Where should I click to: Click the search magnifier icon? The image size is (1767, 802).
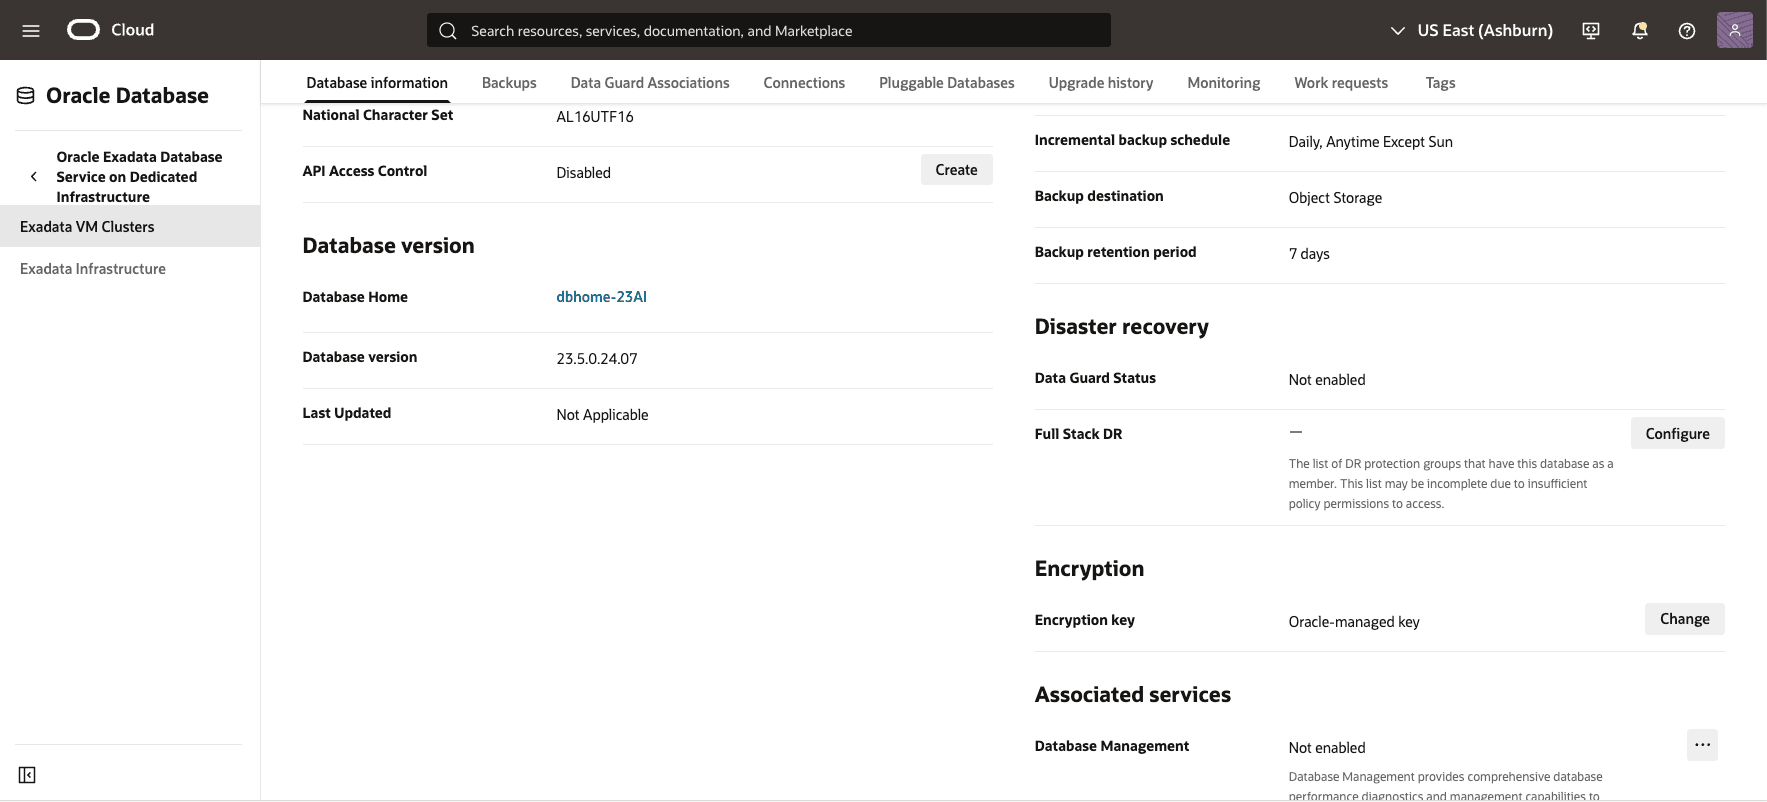[x=448, y=31]
